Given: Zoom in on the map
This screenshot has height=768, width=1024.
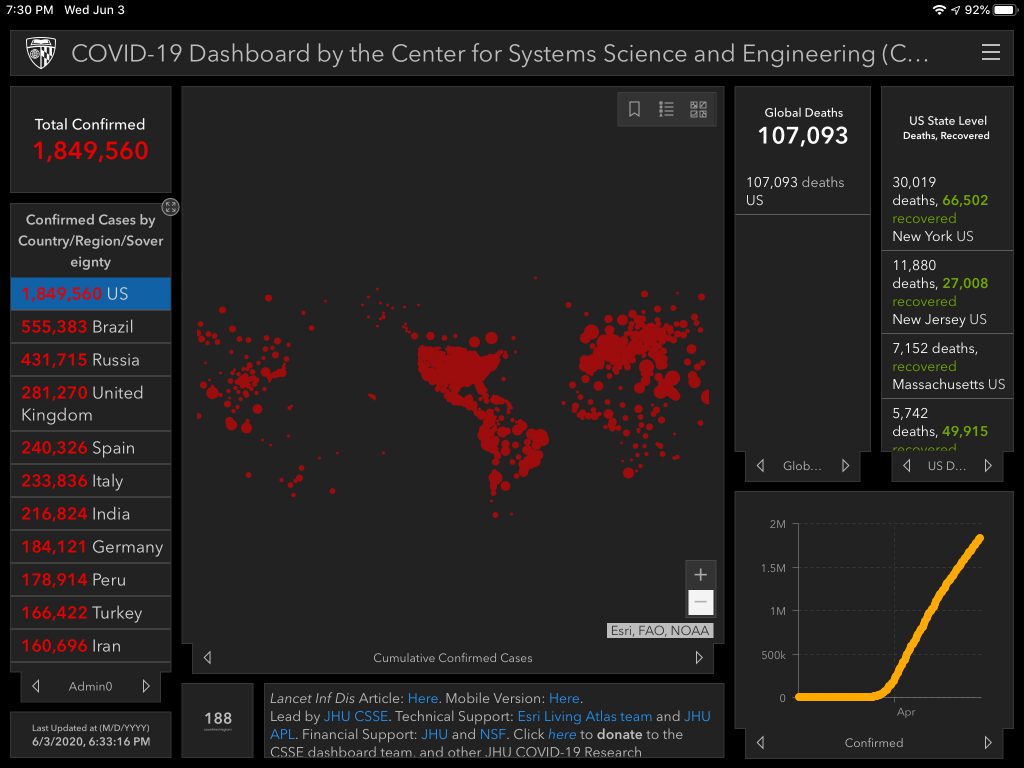Looking at the screenshot, I should 700,575.
